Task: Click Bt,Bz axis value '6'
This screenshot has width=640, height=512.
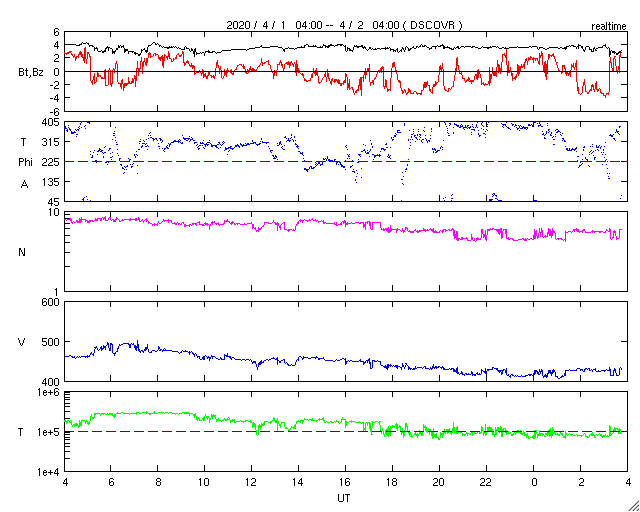Action: [x=56, y=32]
